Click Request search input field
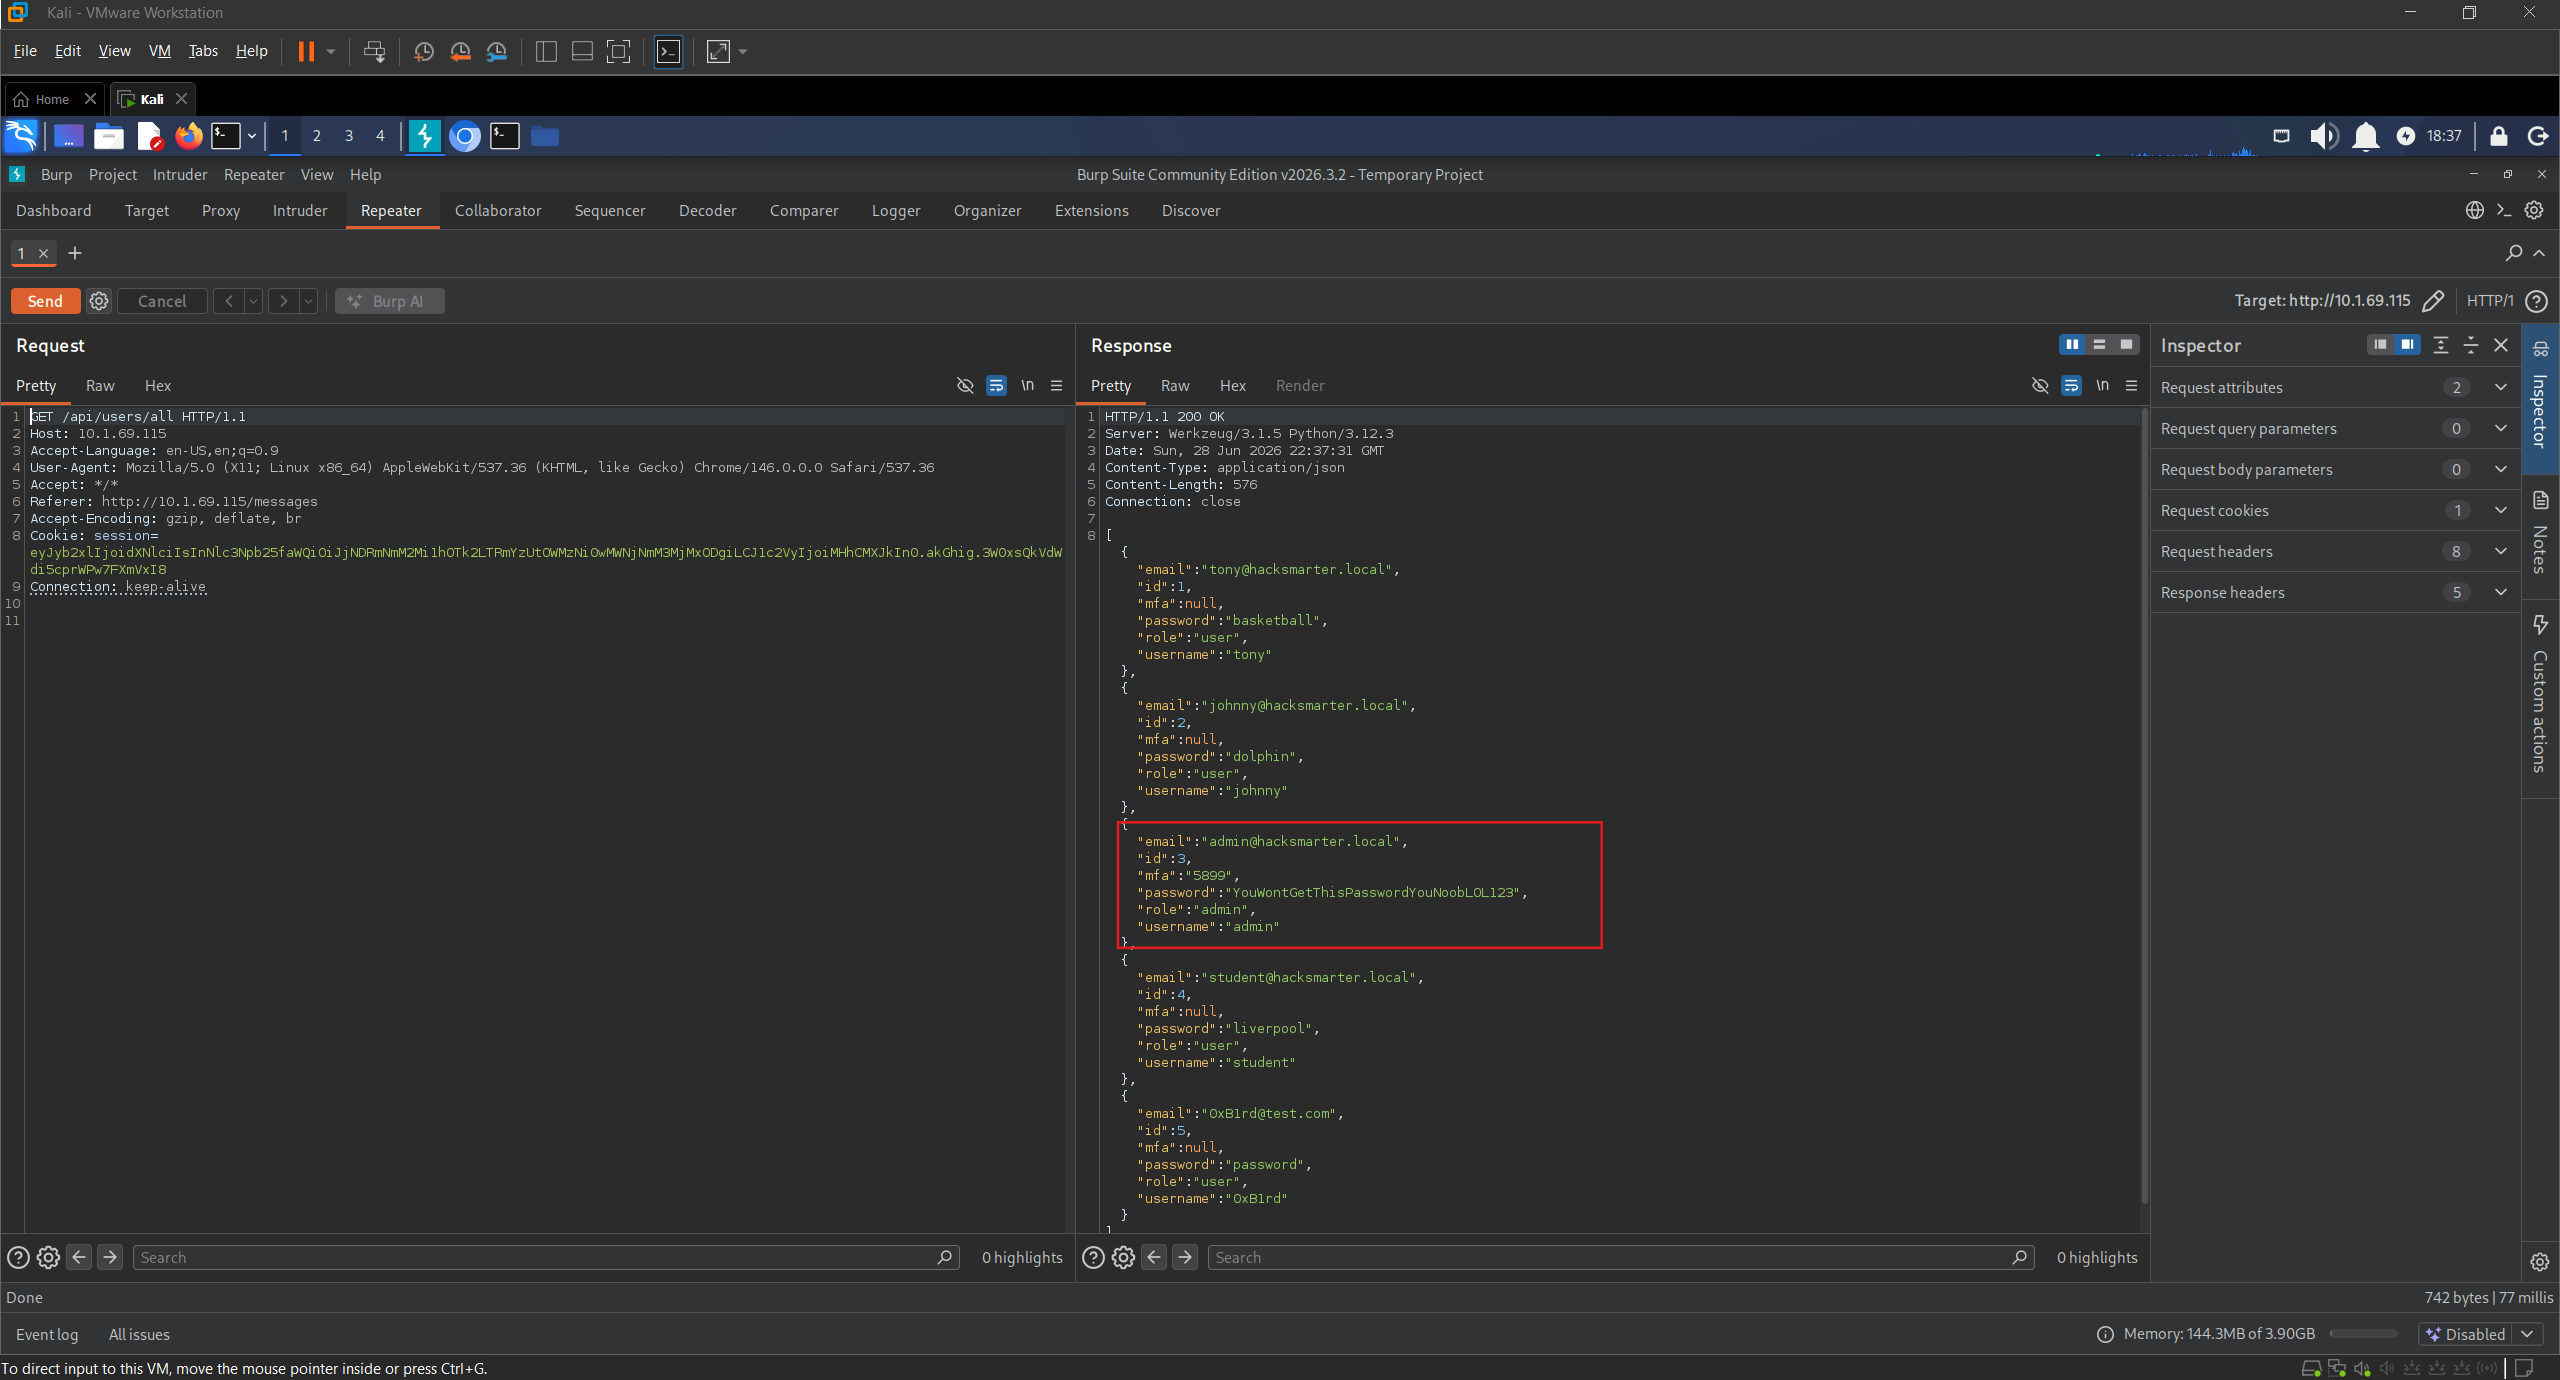Screen dimensions: 2560x1380 coord(546,1258)
